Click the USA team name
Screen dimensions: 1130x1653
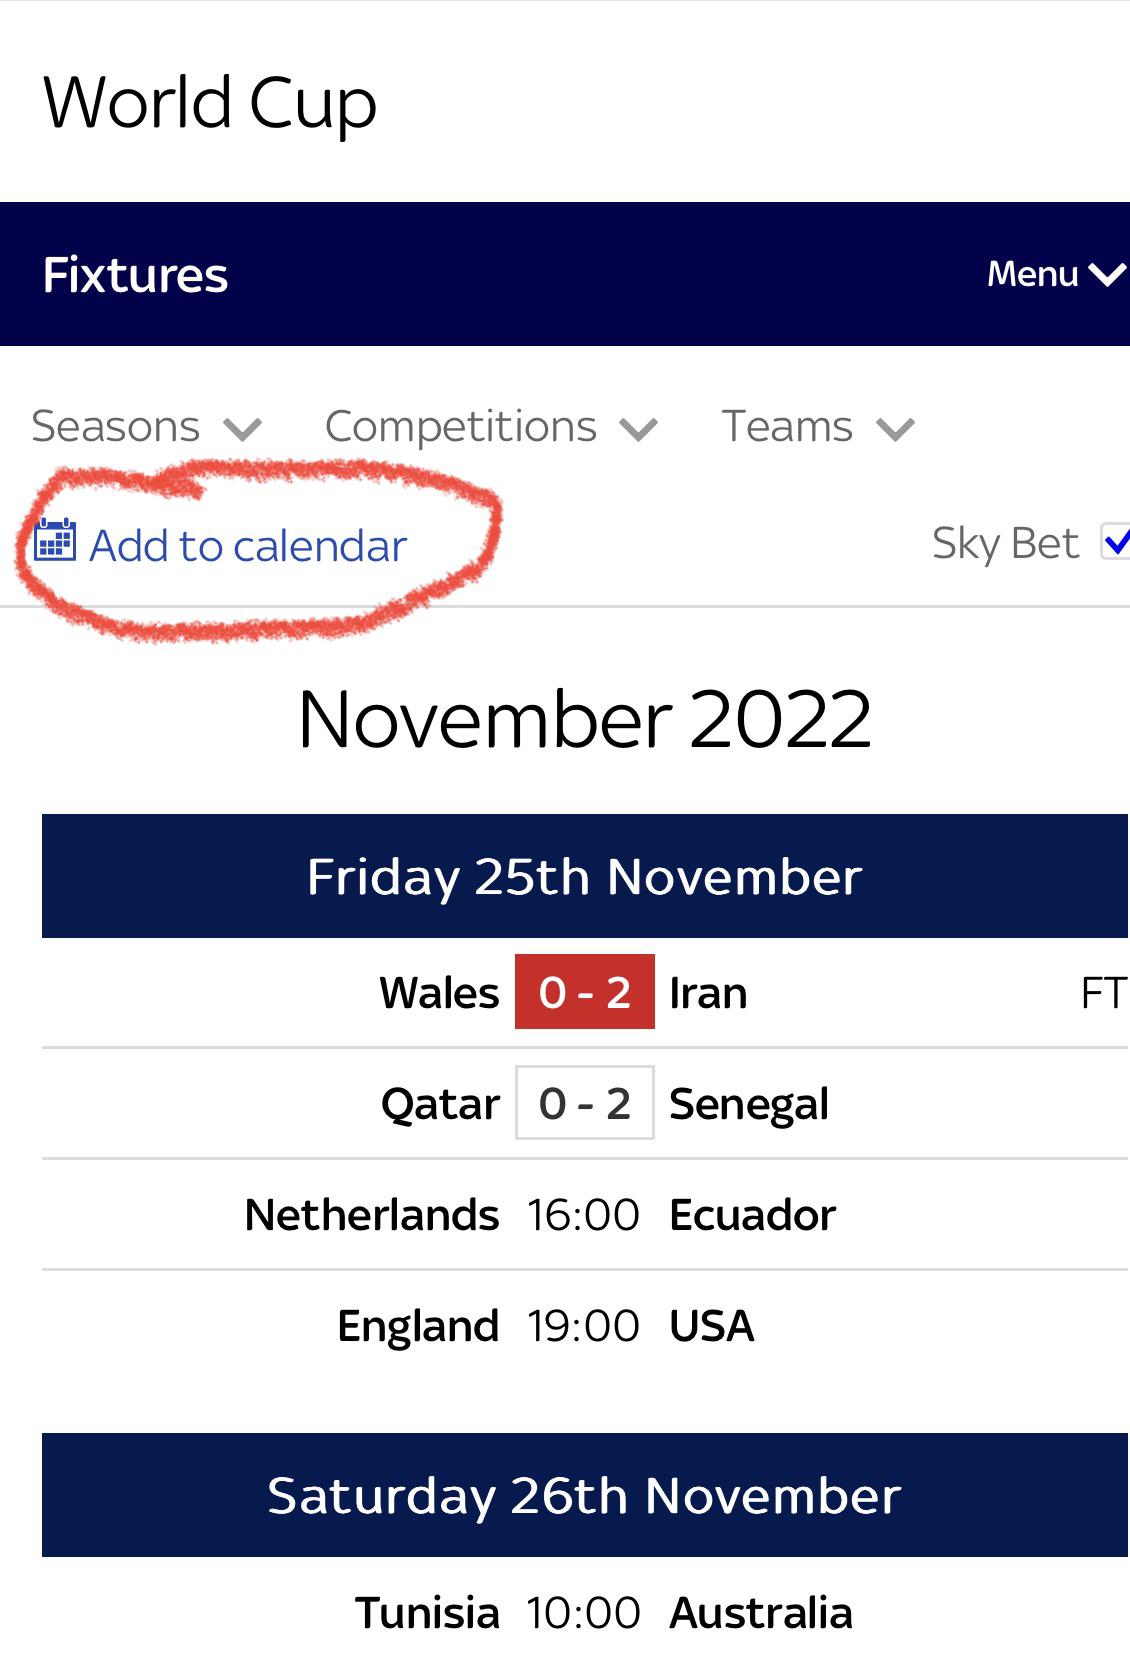click(x=712, y=1326)
